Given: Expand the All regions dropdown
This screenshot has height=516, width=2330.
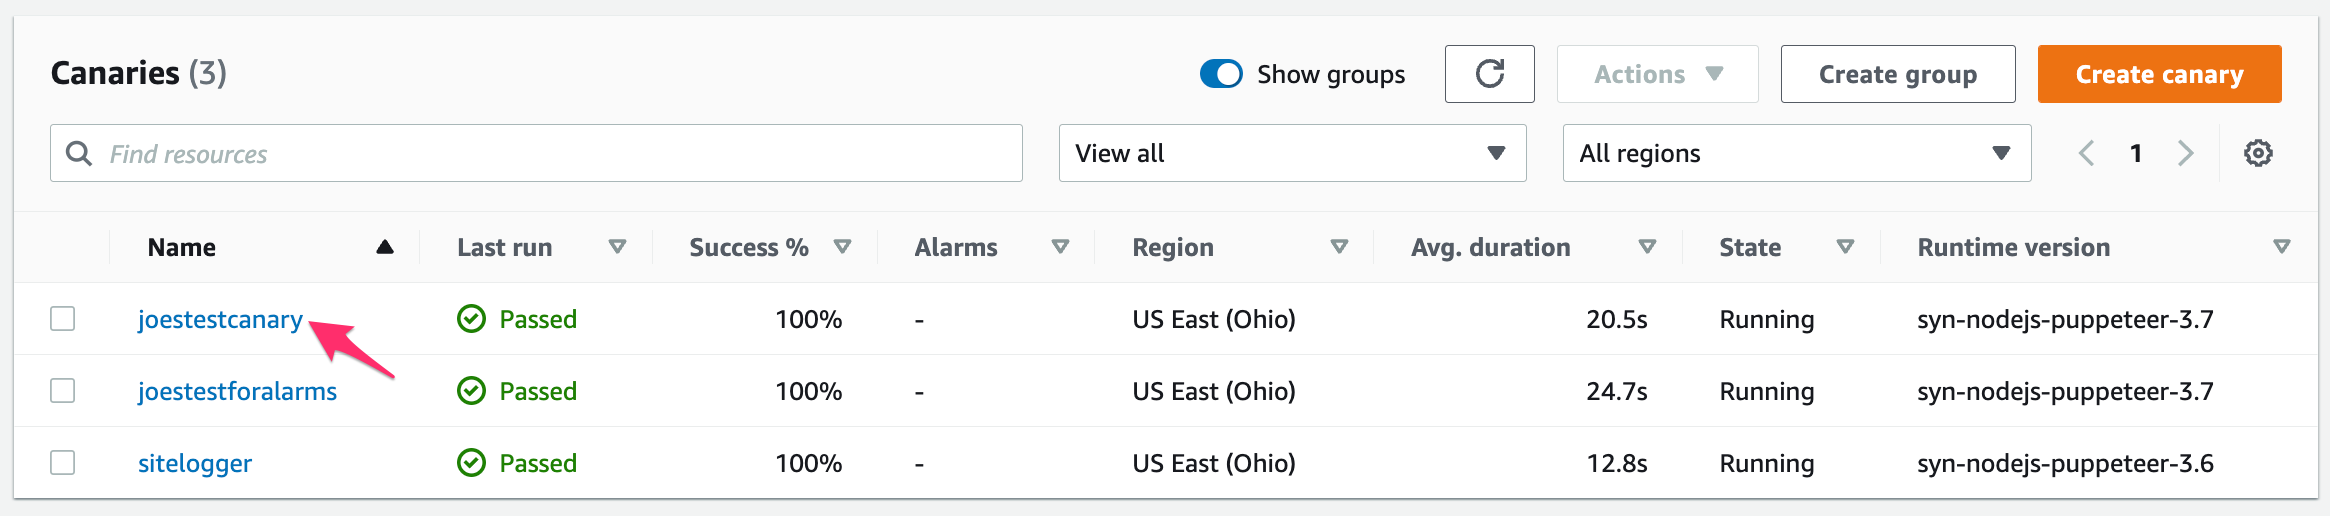Looking at the screenshot, I should point(1797,153).
